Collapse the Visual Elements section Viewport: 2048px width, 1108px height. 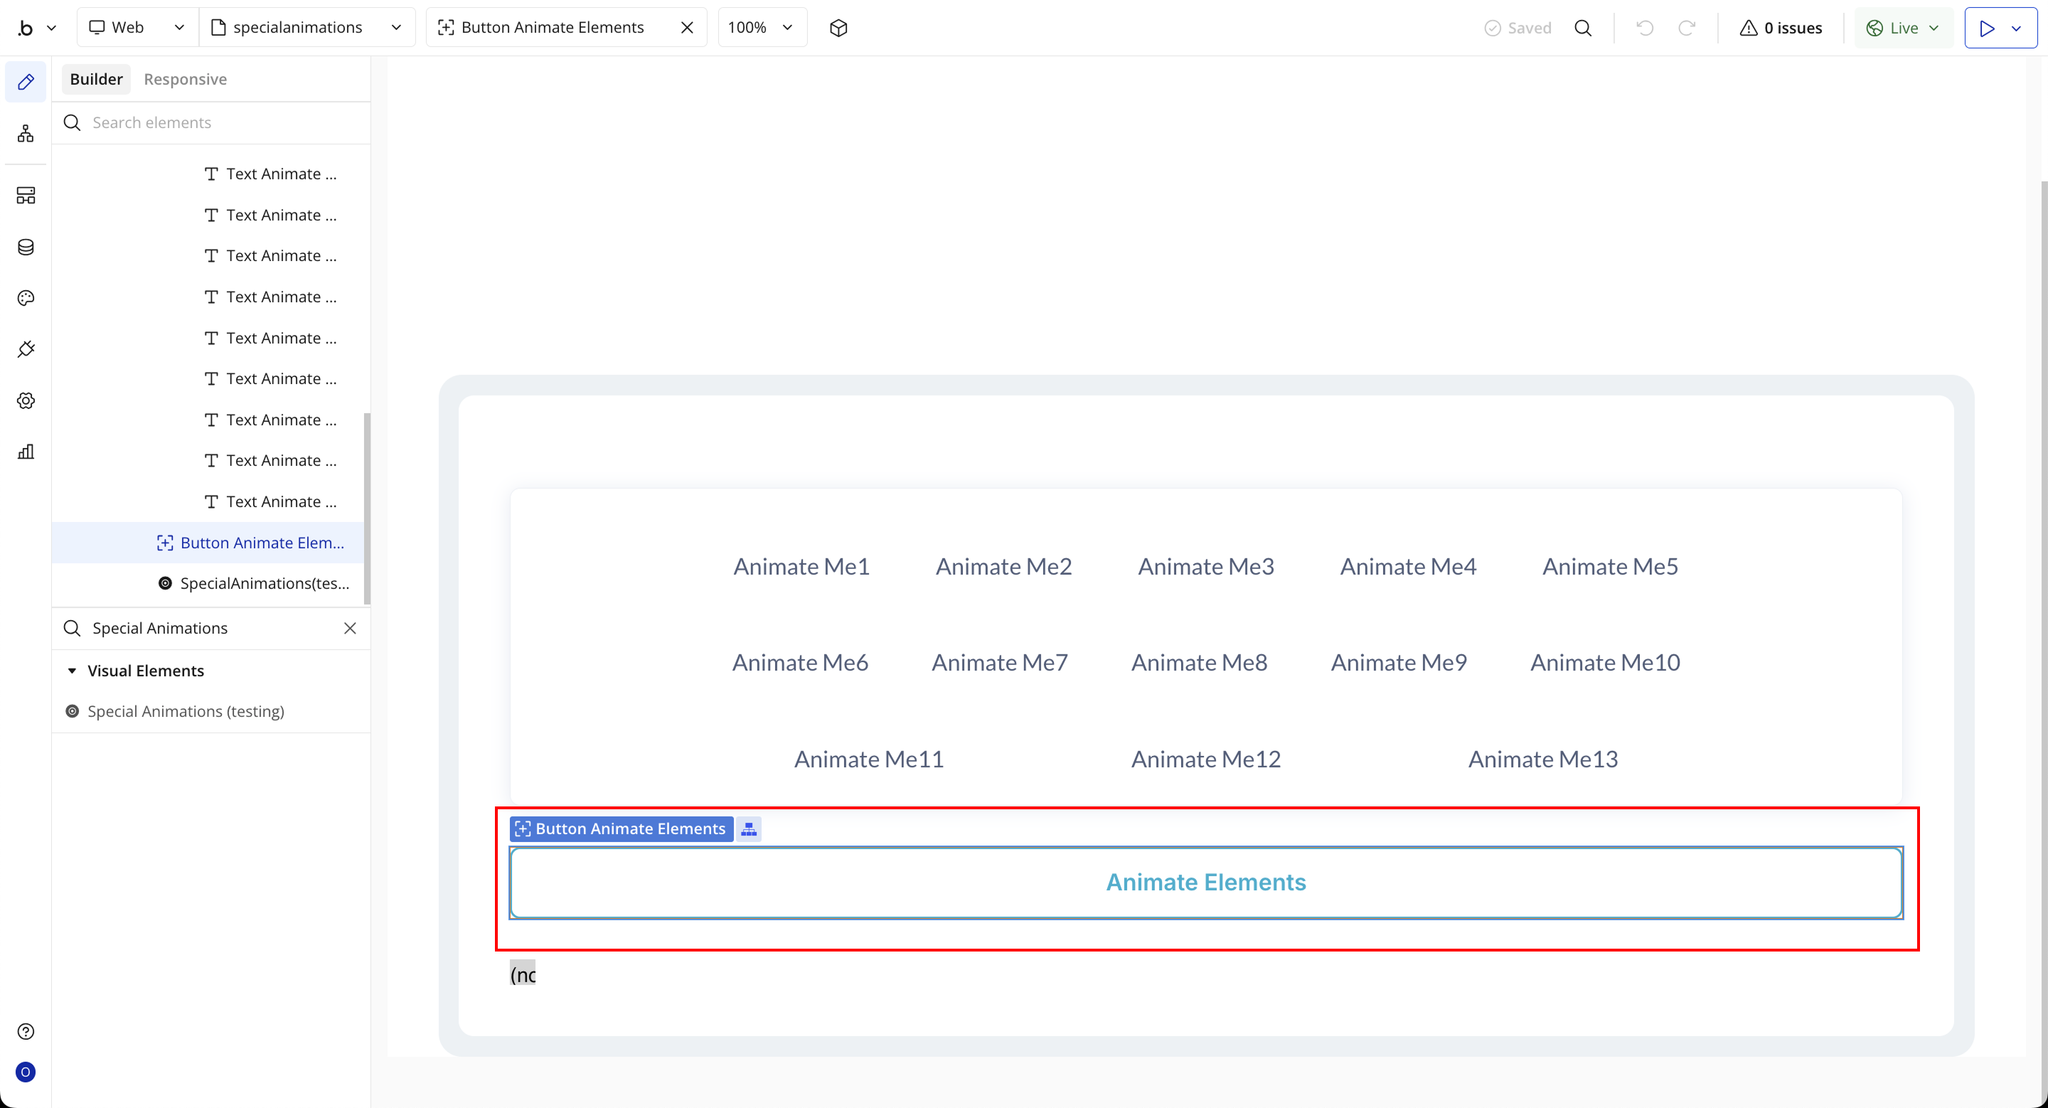pos(72,671)
